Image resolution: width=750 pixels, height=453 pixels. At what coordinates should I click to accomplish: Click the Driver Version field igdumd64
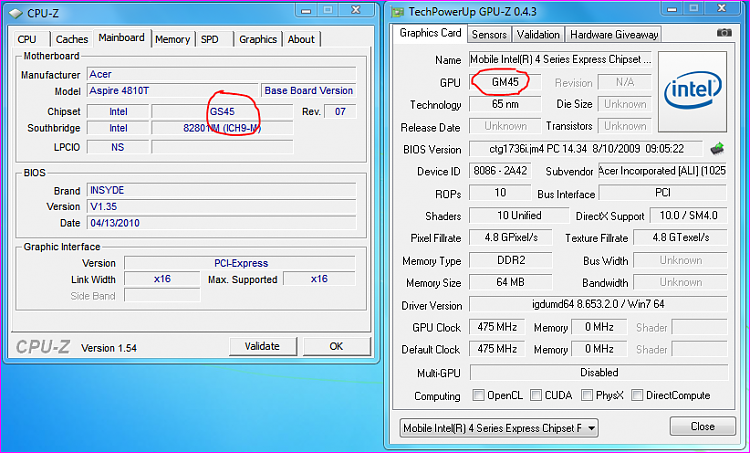click(x=598, y=304)
